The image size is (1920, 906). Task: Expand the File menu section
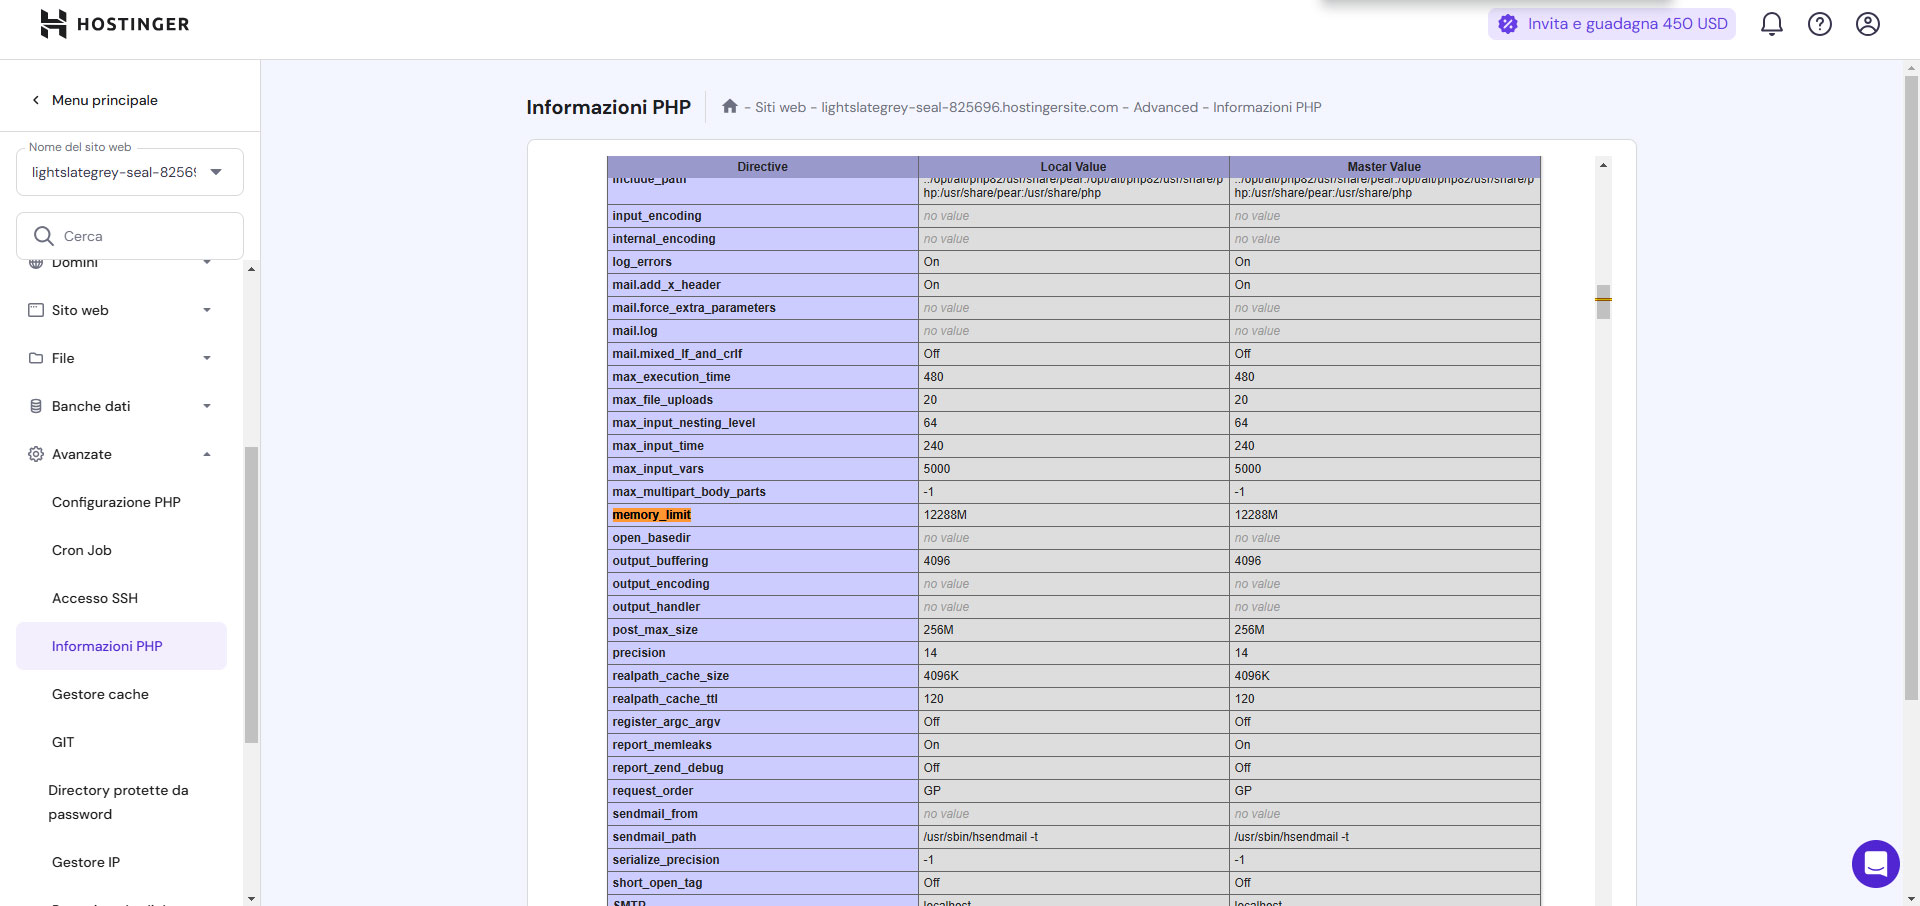pos(207,358)
